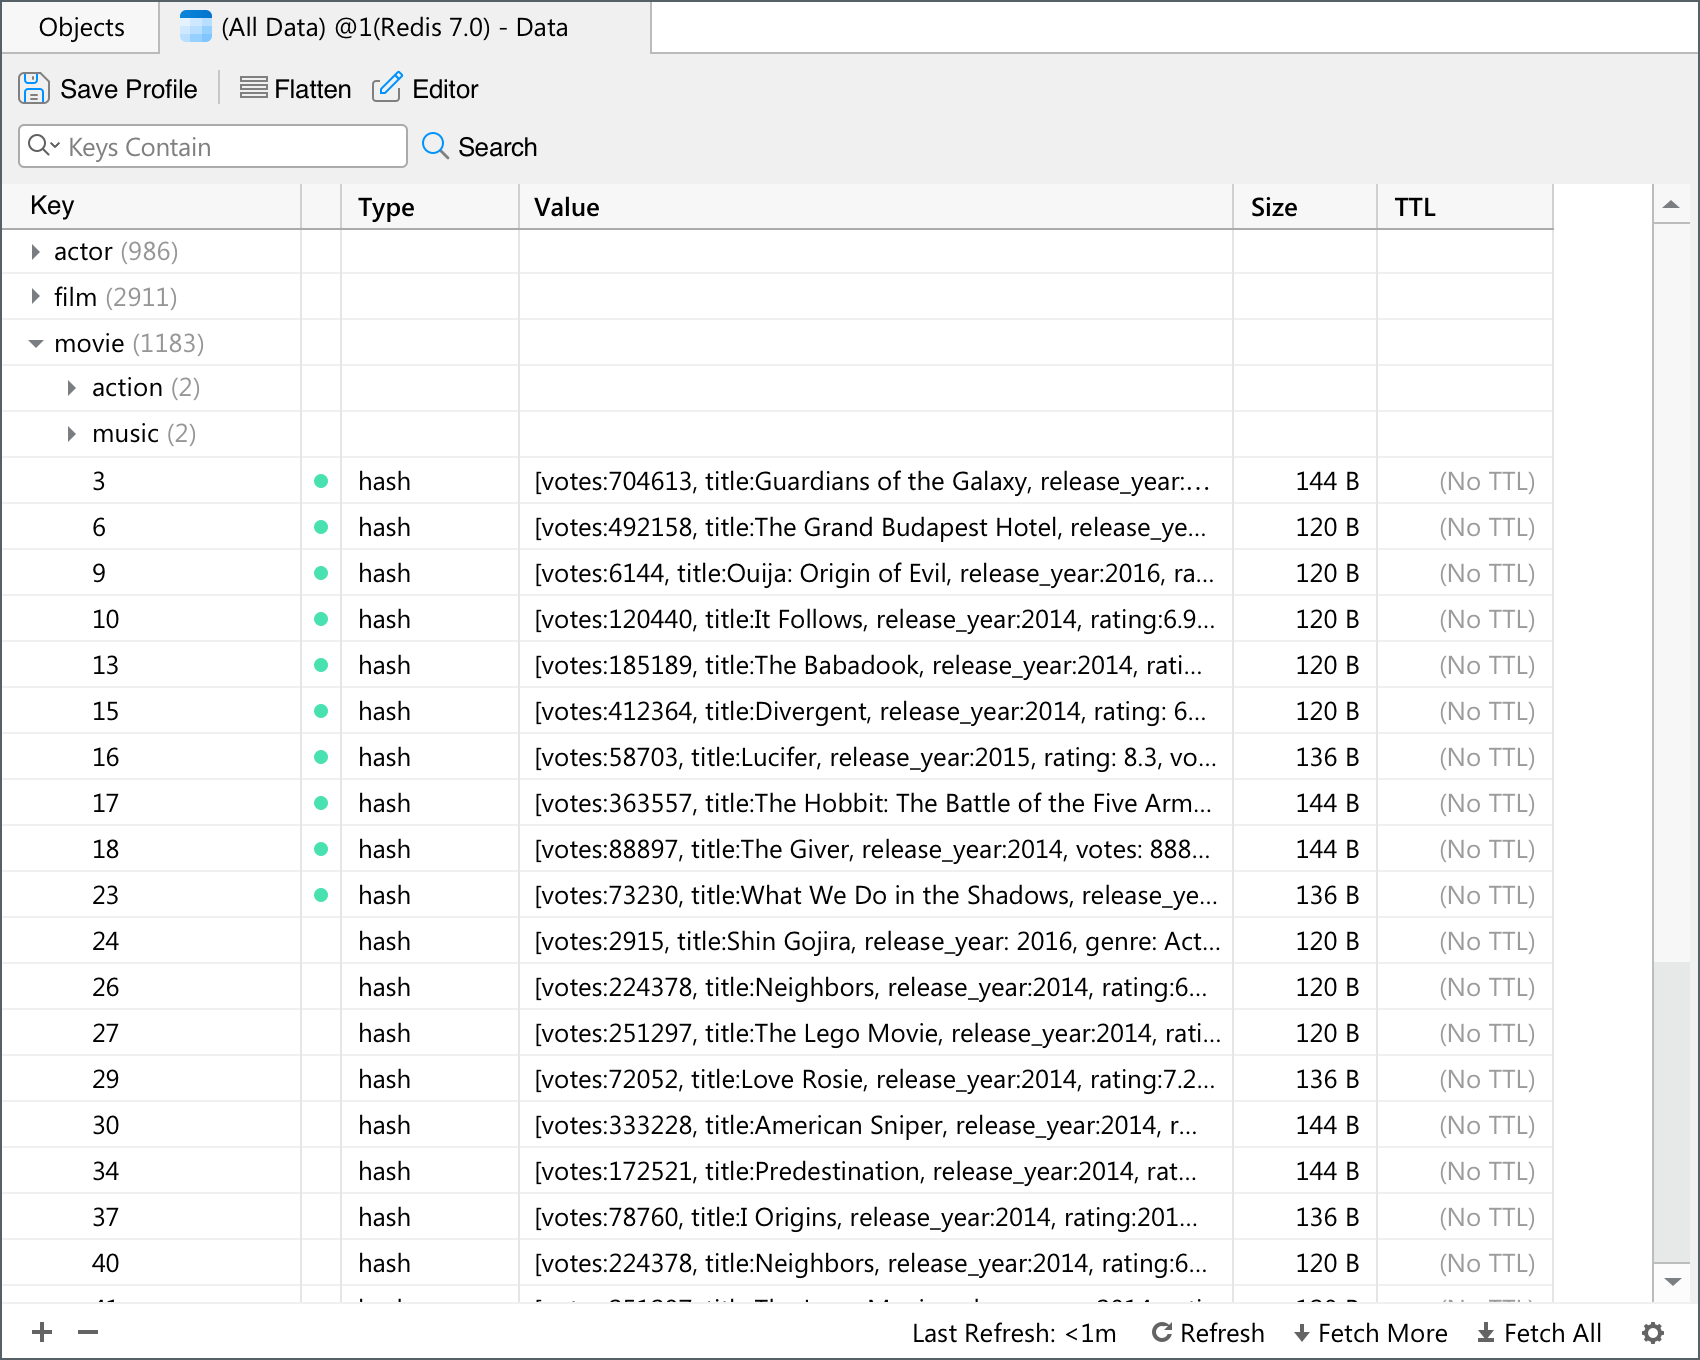Click green status dot for key 3
The width and height of the screenshot is (1700, 1360).
(x=321, y=481)
